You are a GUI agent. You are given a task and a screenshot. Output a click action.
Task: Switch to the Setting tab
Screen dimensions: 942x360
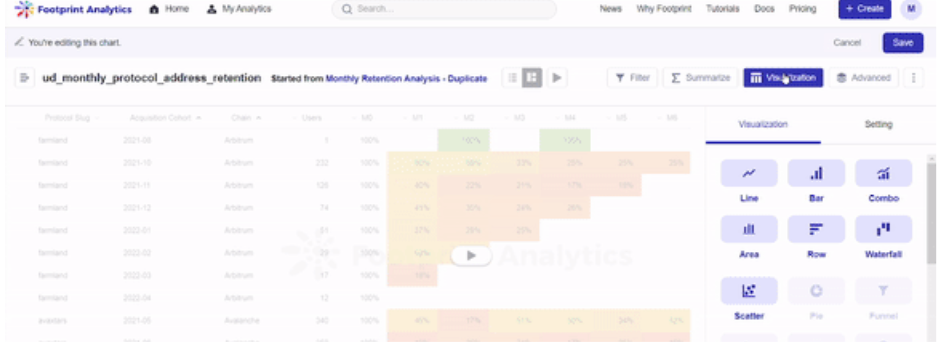click(878, 124)
